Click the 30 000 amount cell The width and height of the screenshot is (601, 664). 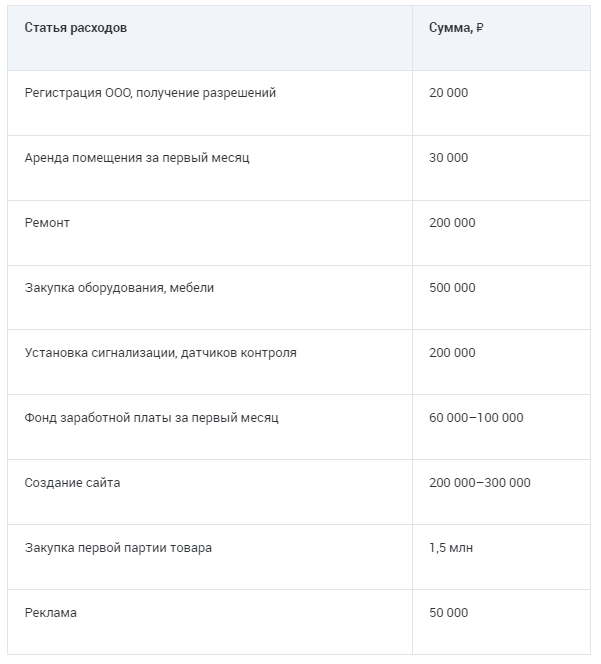[448, 158]
